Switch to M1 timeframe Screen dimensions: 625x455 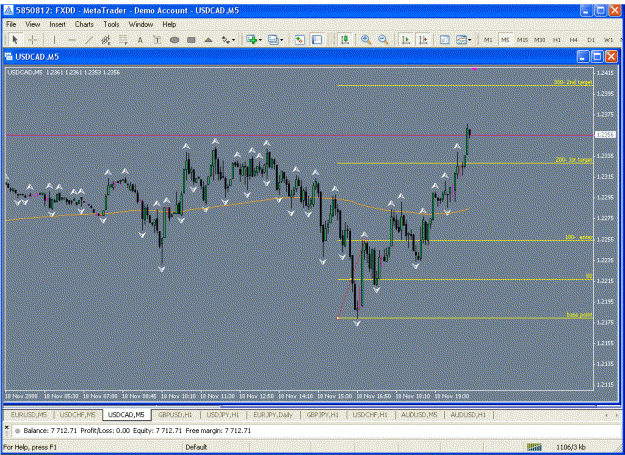point(488,40)
